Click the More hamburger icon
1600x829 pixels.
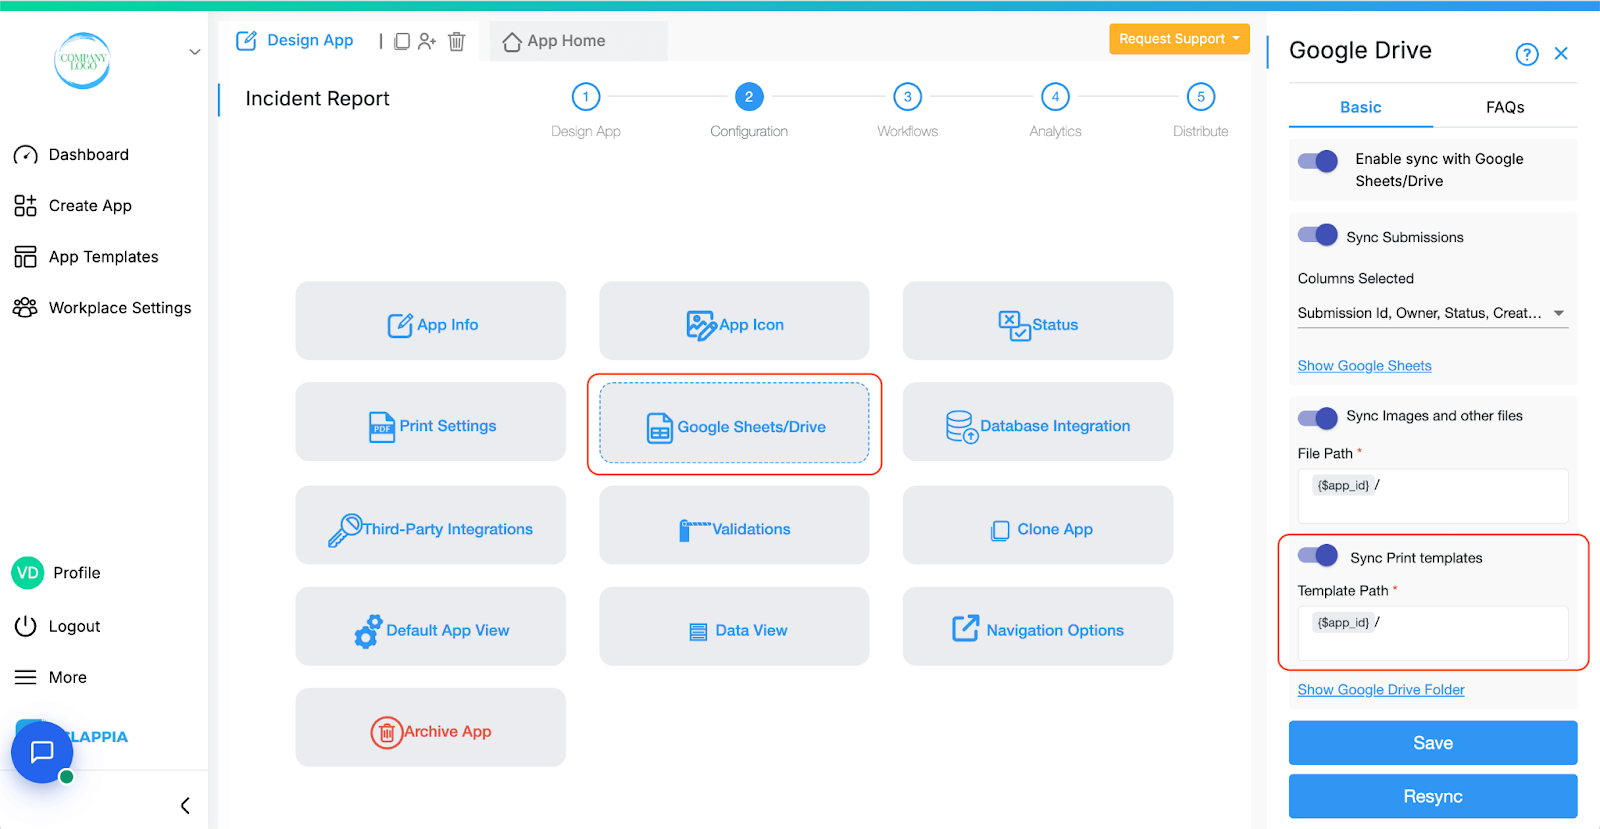click(25, 677)
